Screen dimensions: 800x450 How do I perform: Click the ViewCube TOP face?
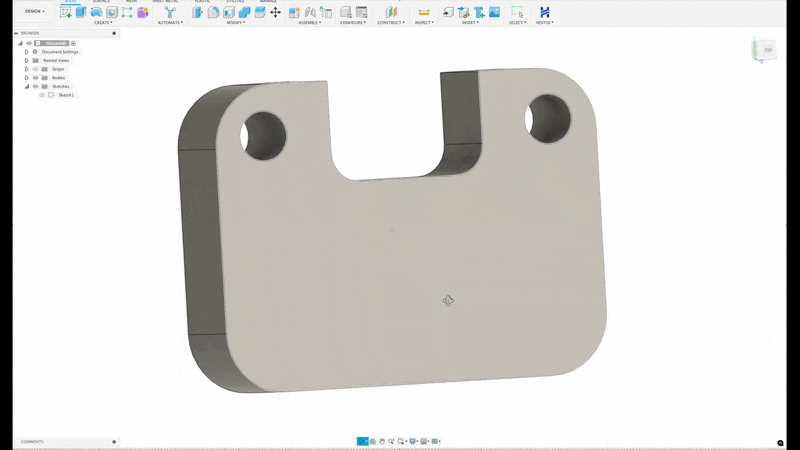pyautogui.click(x=768, y=50)
